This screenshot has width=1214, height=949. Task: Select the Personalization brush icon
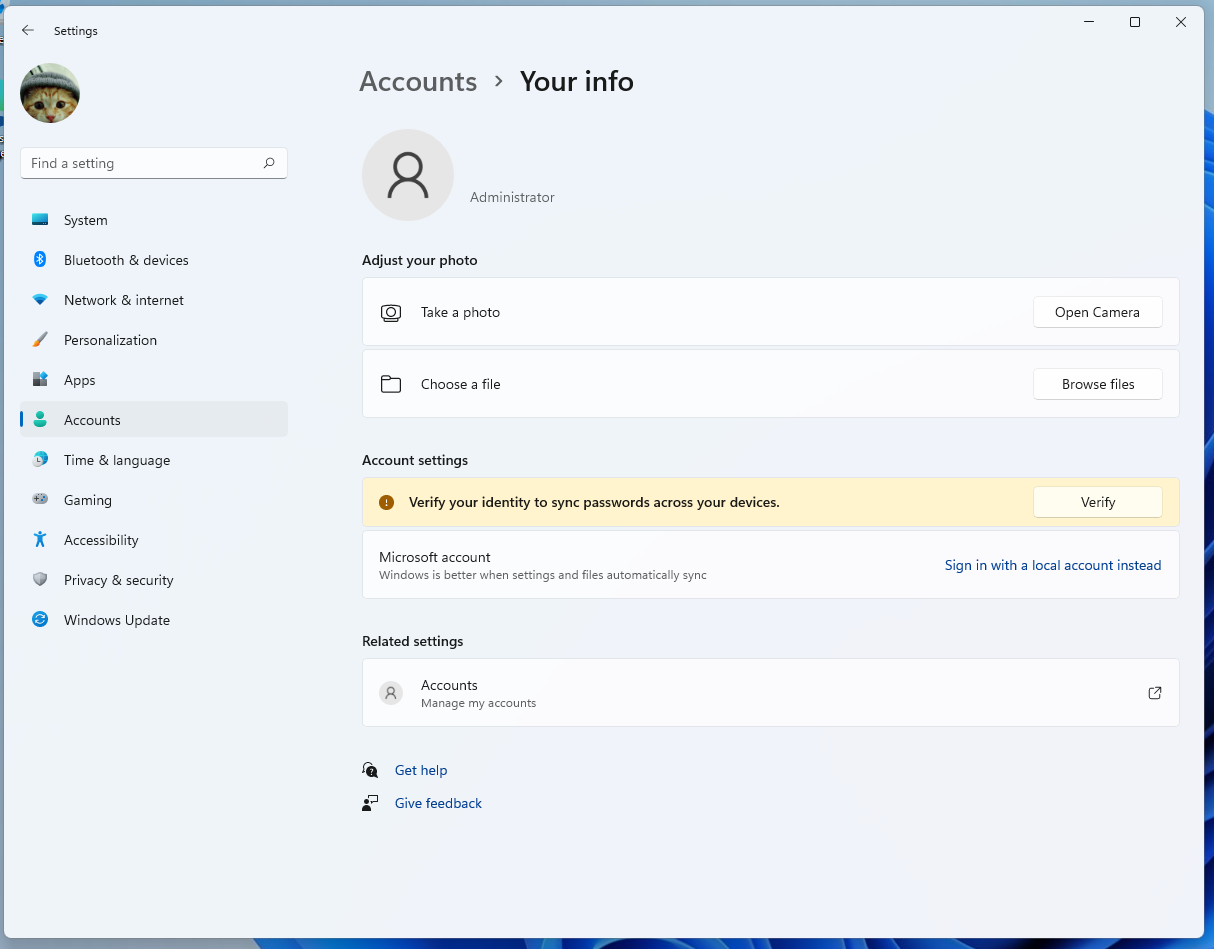(40, 339)
